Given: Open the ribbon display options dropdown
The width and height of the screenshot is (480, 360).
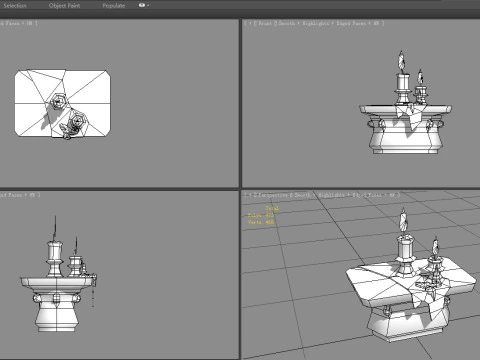Looking at the screenshot, I should pyautogui.click(x=144, y=5).
